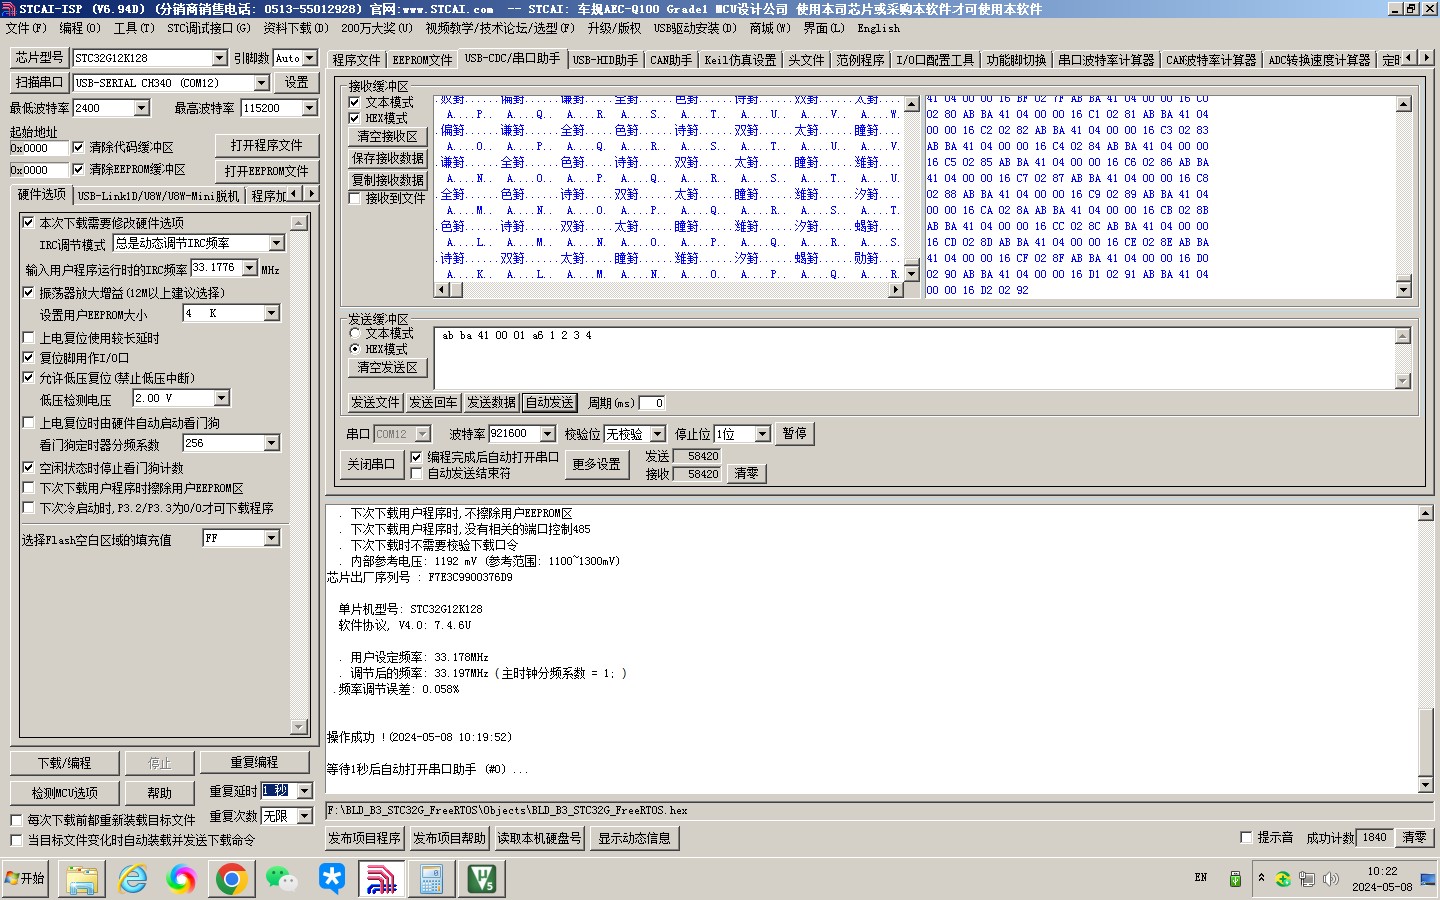Click the green USB safely-remove icon

pos(1235,879)
